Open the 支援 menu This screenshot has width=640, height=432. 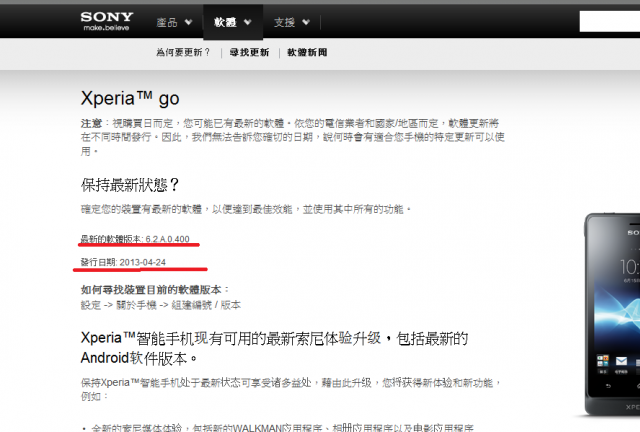pos(284,22)
